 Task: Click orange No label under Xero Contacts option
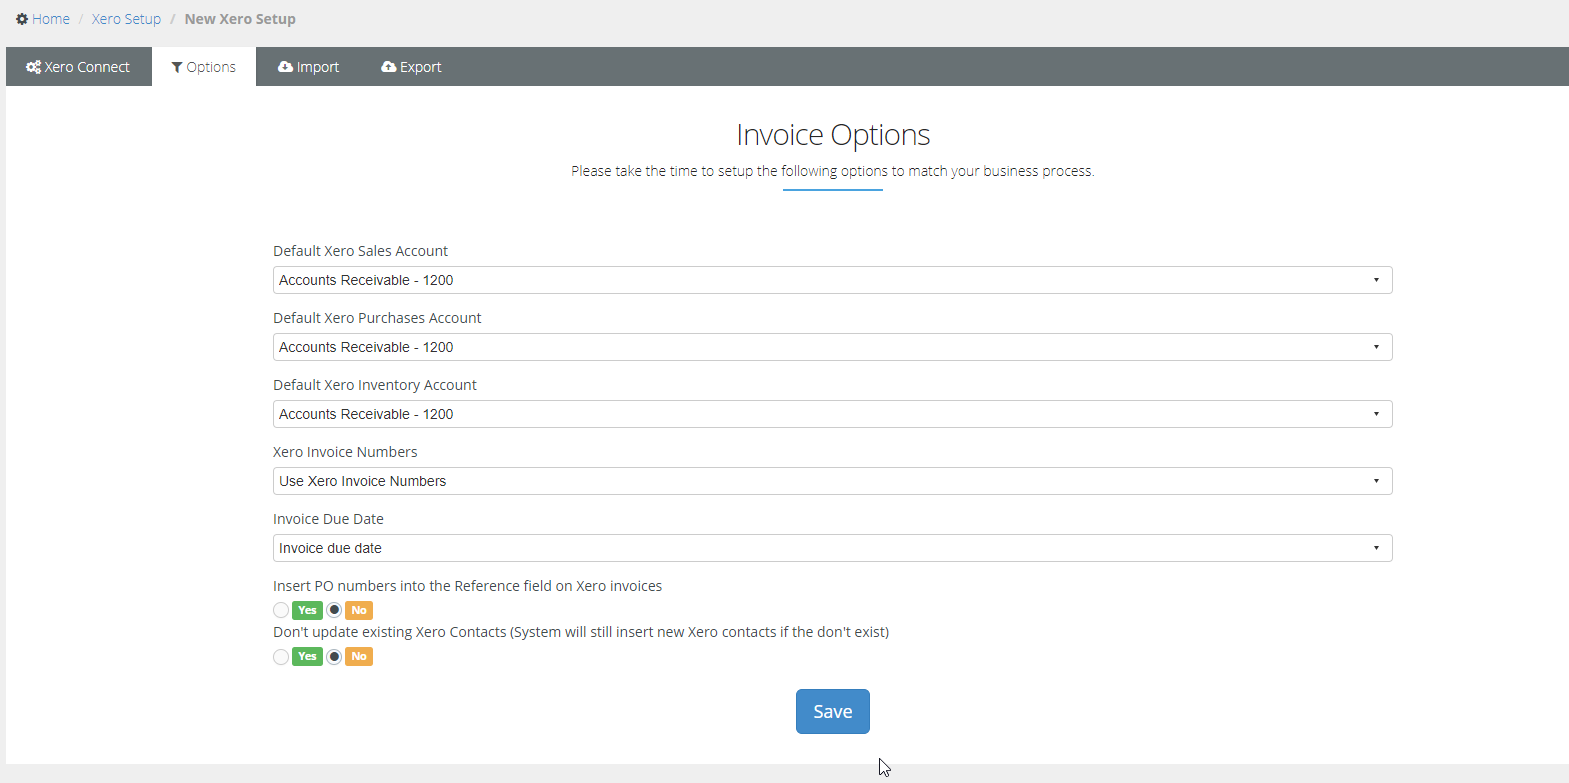click(359, 657)
